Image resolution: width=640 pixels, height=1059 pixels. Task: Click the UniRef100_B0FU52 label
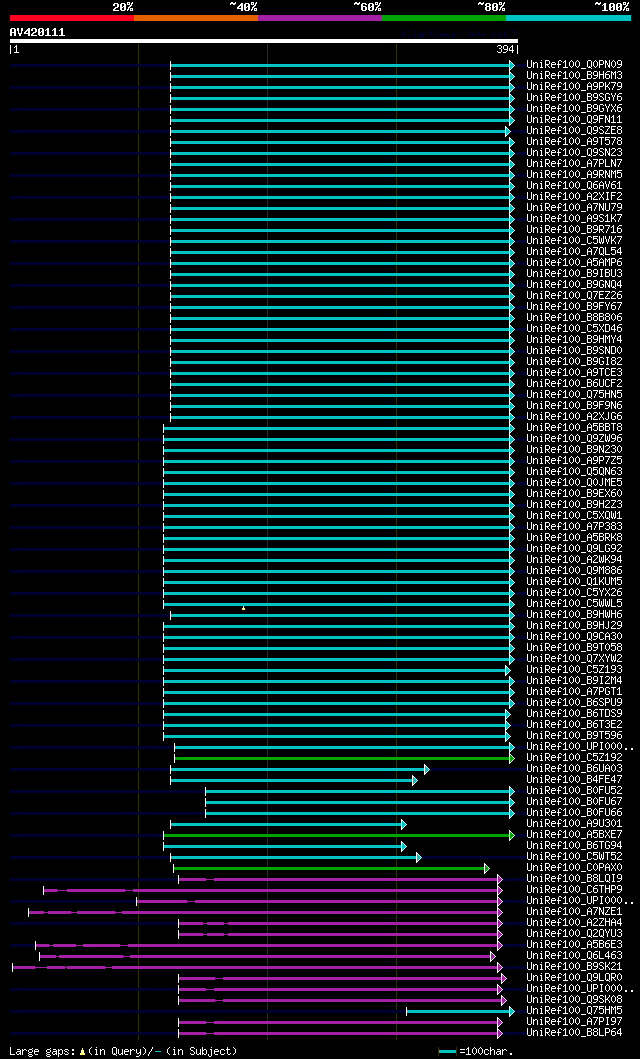click(575, 791)
